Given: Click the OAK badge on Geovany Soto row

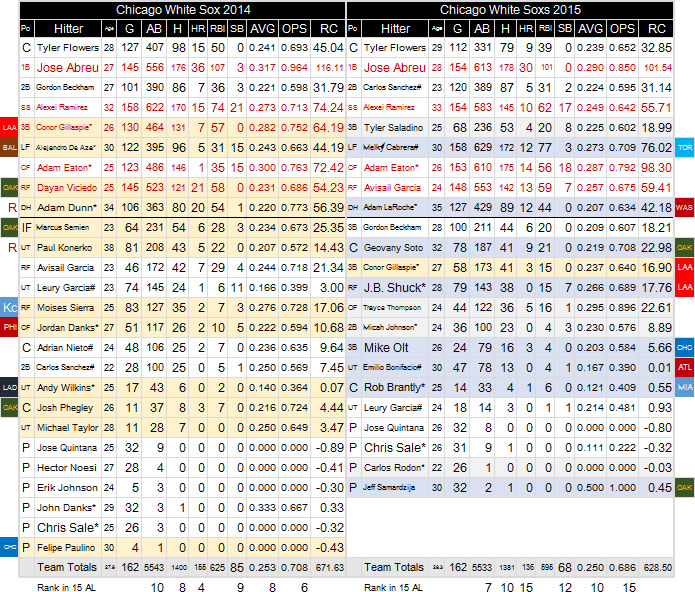Looking at the screenshot, I should click(685, 247).
